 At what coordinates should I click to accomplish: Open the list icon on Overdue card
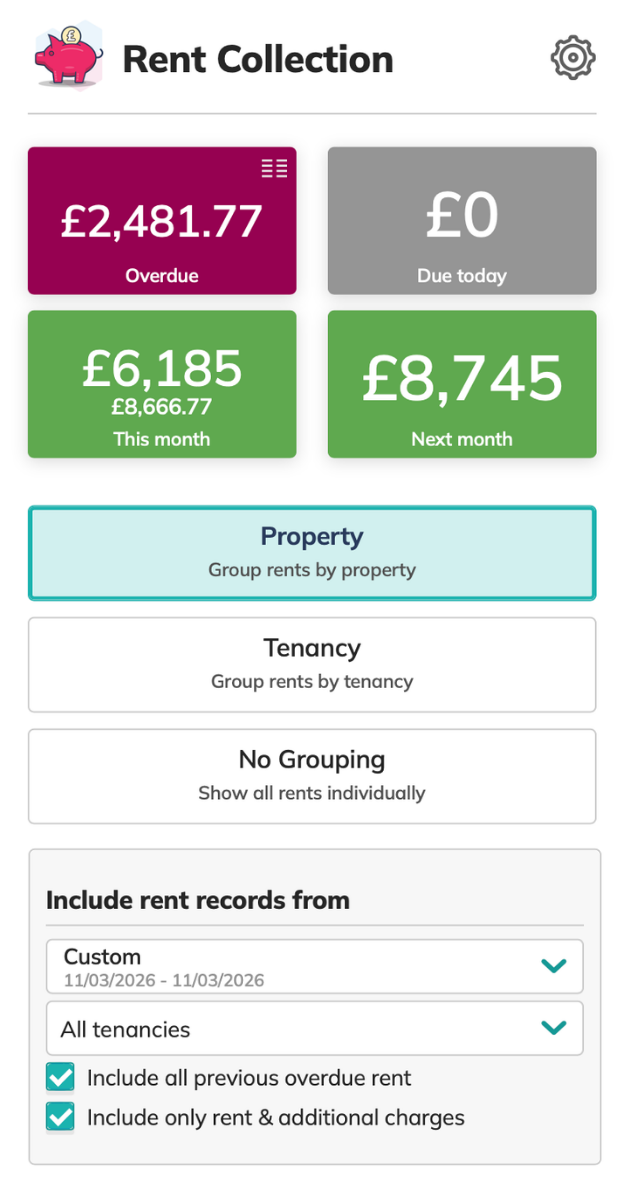click(x=274, y=169)
